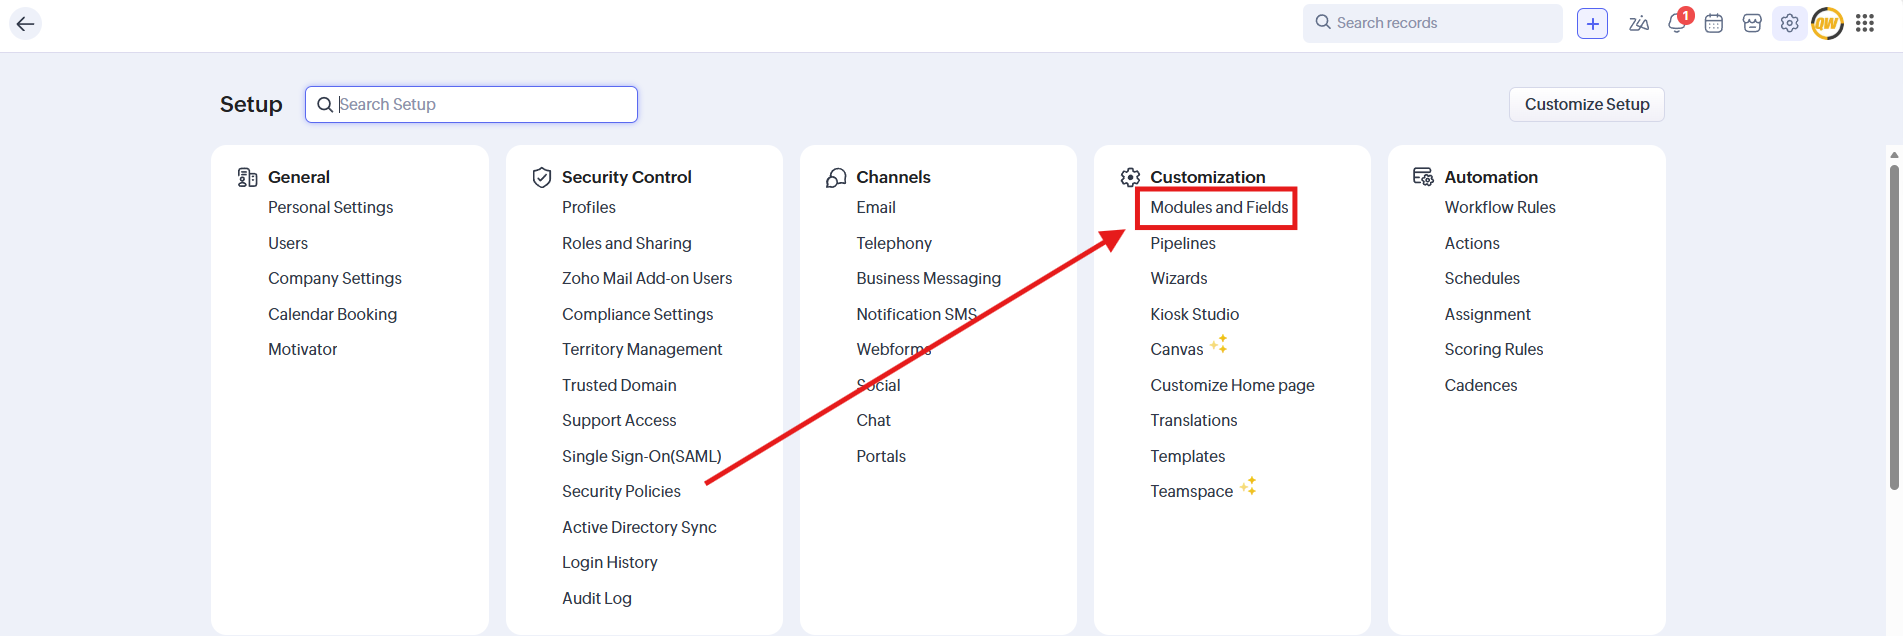Open Workflow Rules

click(1500, 207)
